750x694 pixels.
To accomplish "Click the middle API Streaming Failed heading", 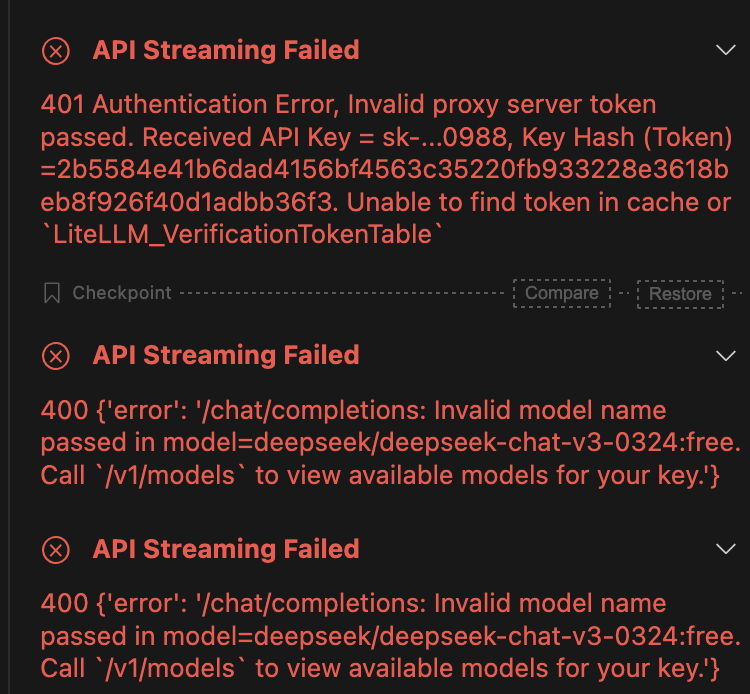I will [x=226, y=355].
